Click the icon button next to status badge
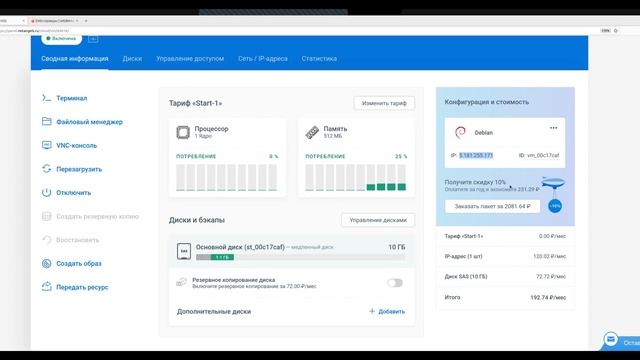Screen dimensions: 640x360 point(93,39)
